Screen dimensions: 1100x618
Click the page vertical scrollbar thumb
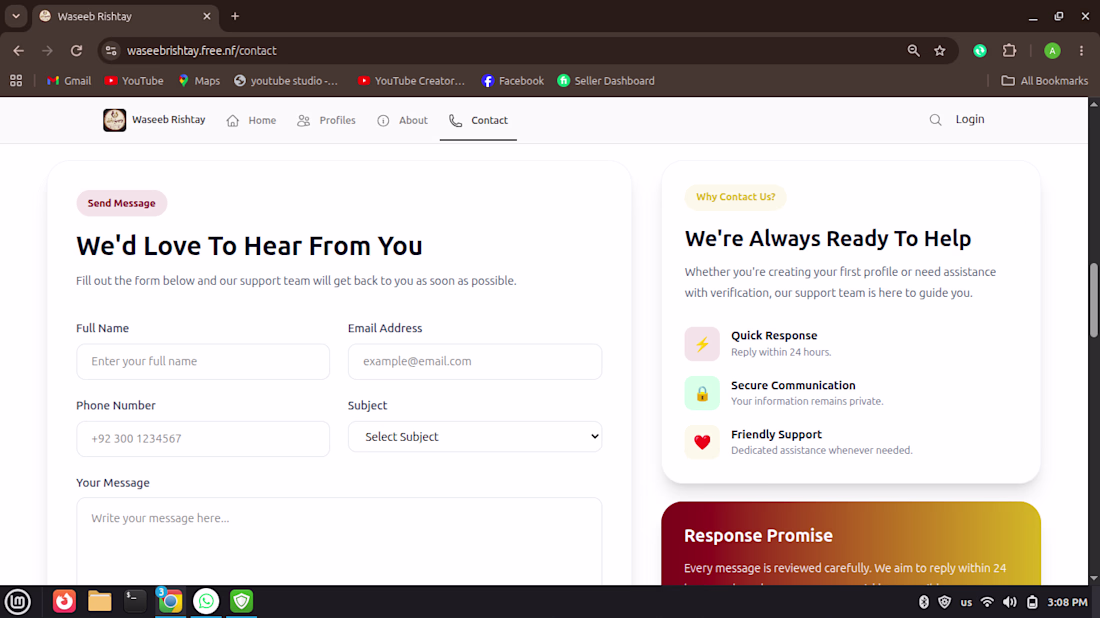(x=1094, y=300)
